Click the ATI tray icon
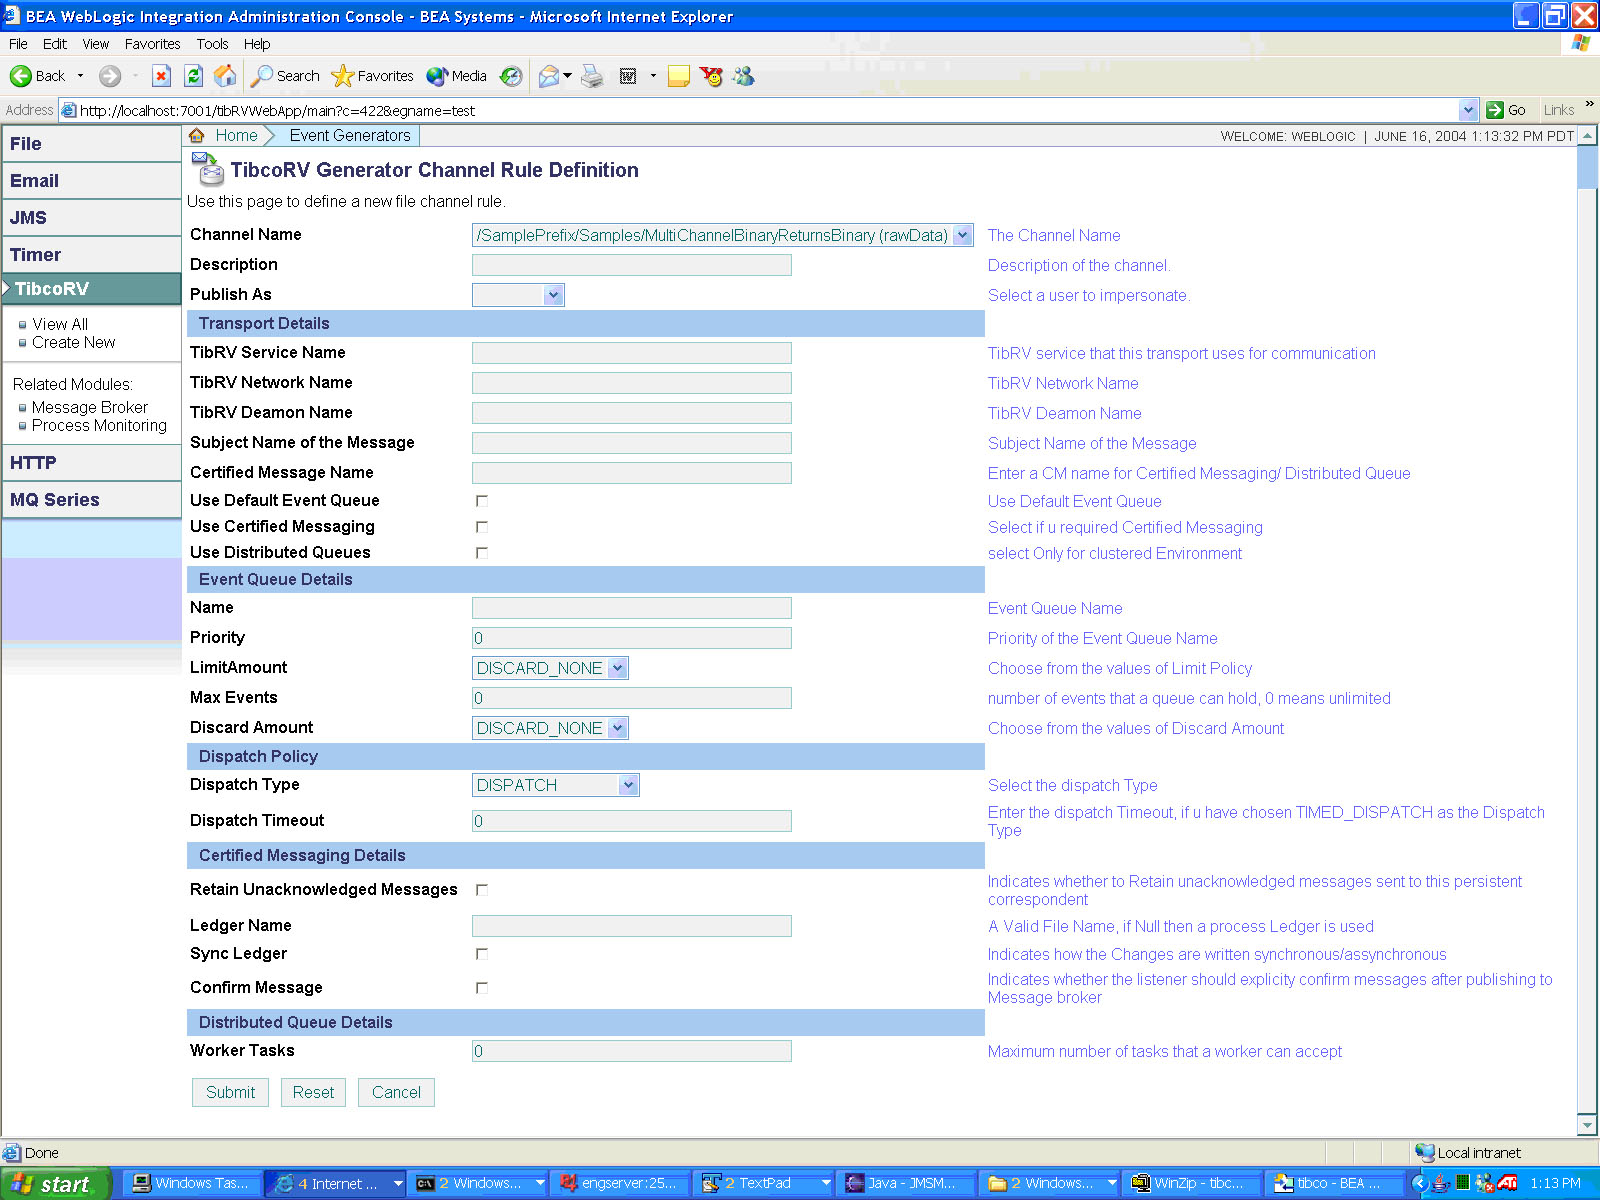The image size is (1600, 1200). [1508, 1183]
